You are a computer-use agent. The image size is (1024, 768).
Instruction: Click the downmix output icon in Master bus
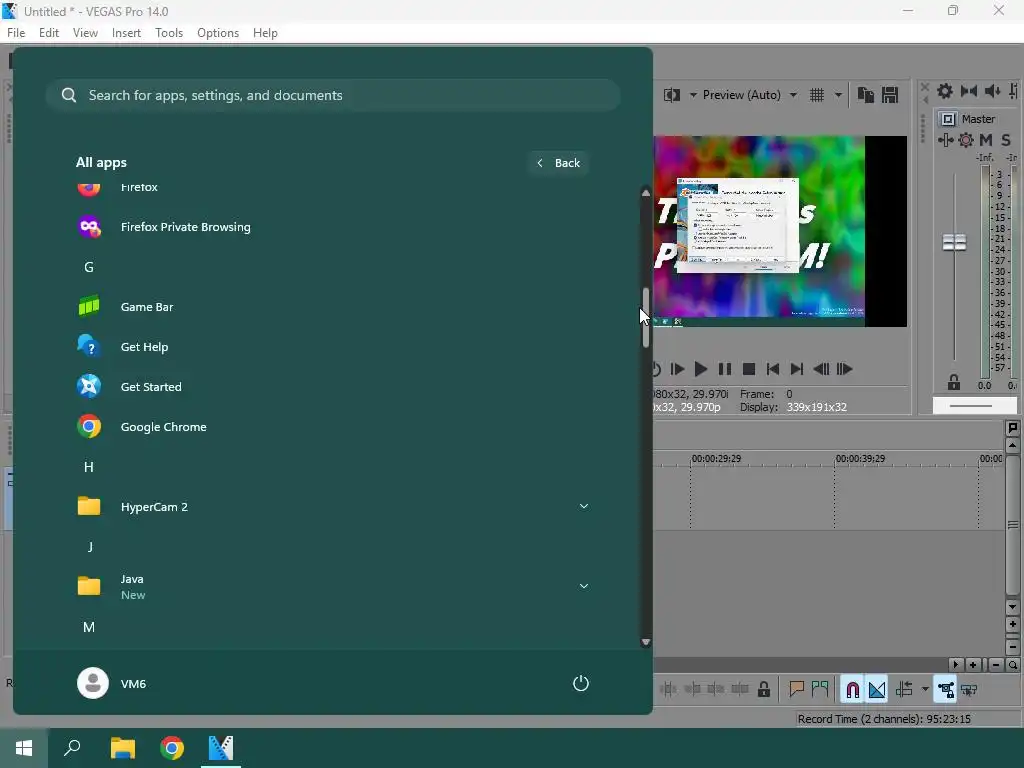coord(968,91)
